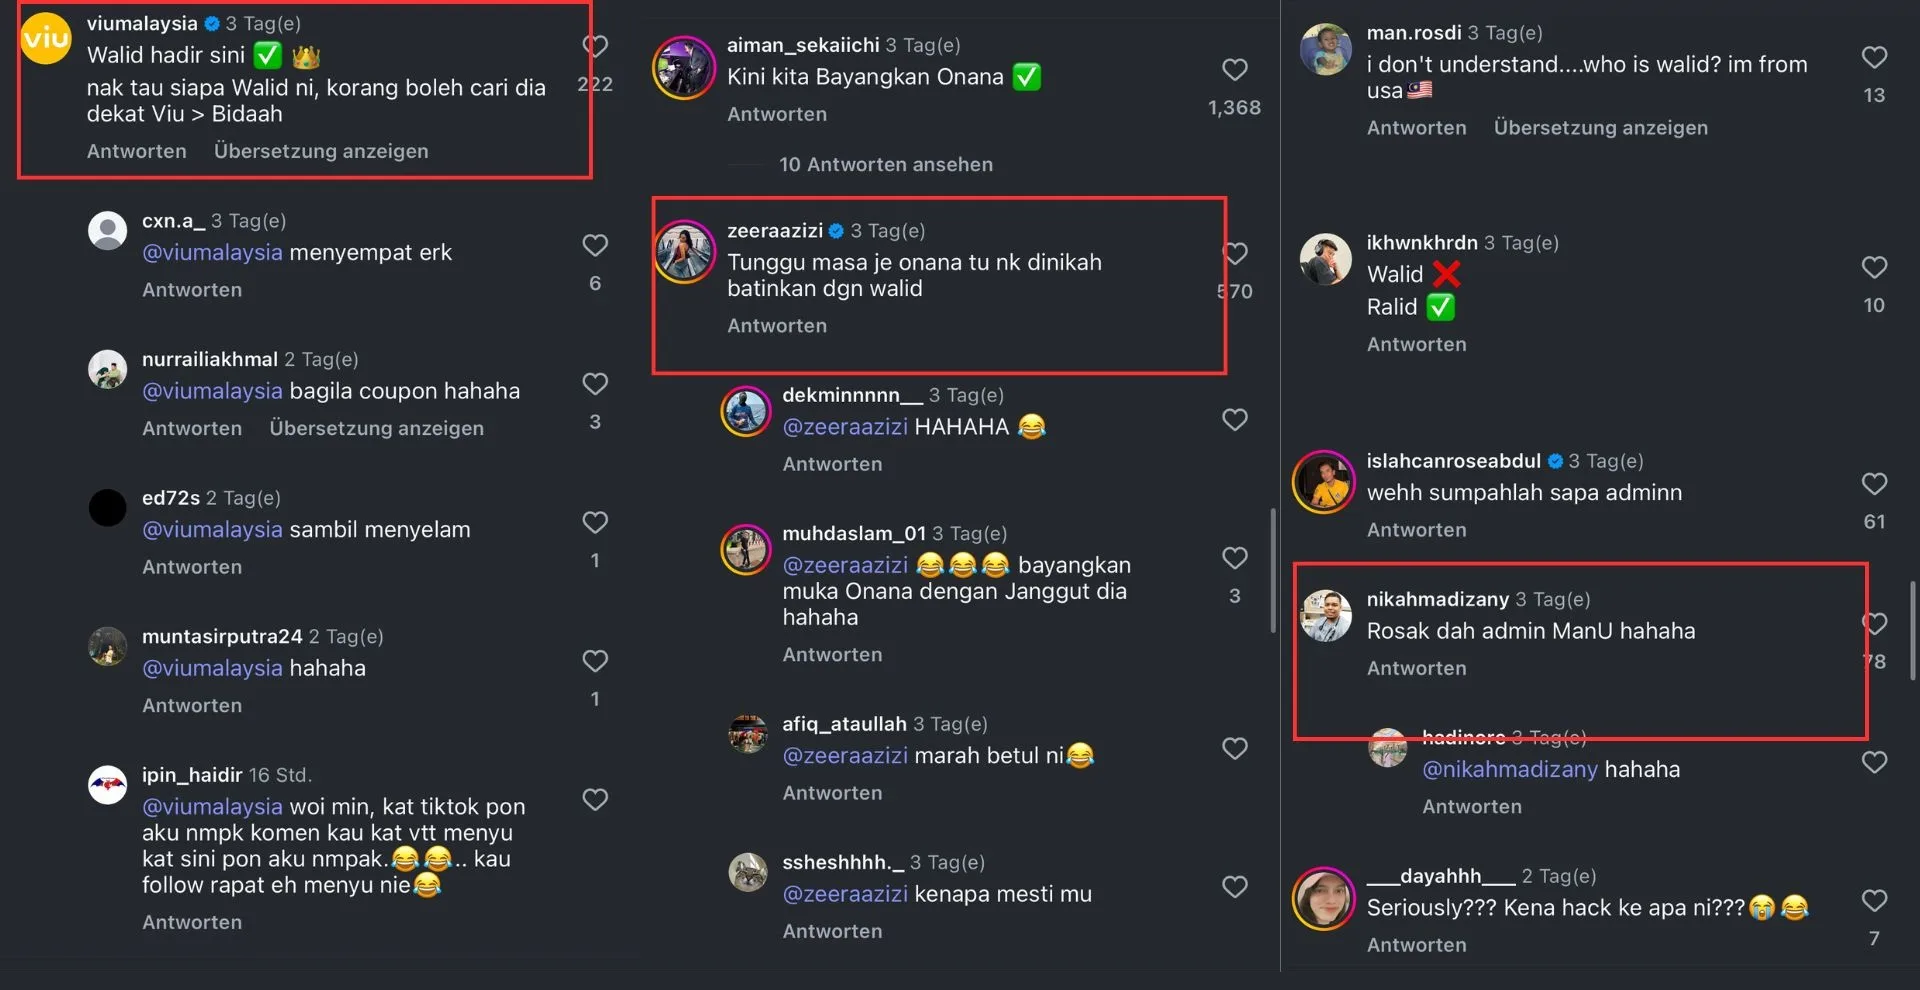The width and height of the screenshot is (1920, 990).
Task: Tap heart on cxn.a_ reply
Action: [x=595, y=246]
